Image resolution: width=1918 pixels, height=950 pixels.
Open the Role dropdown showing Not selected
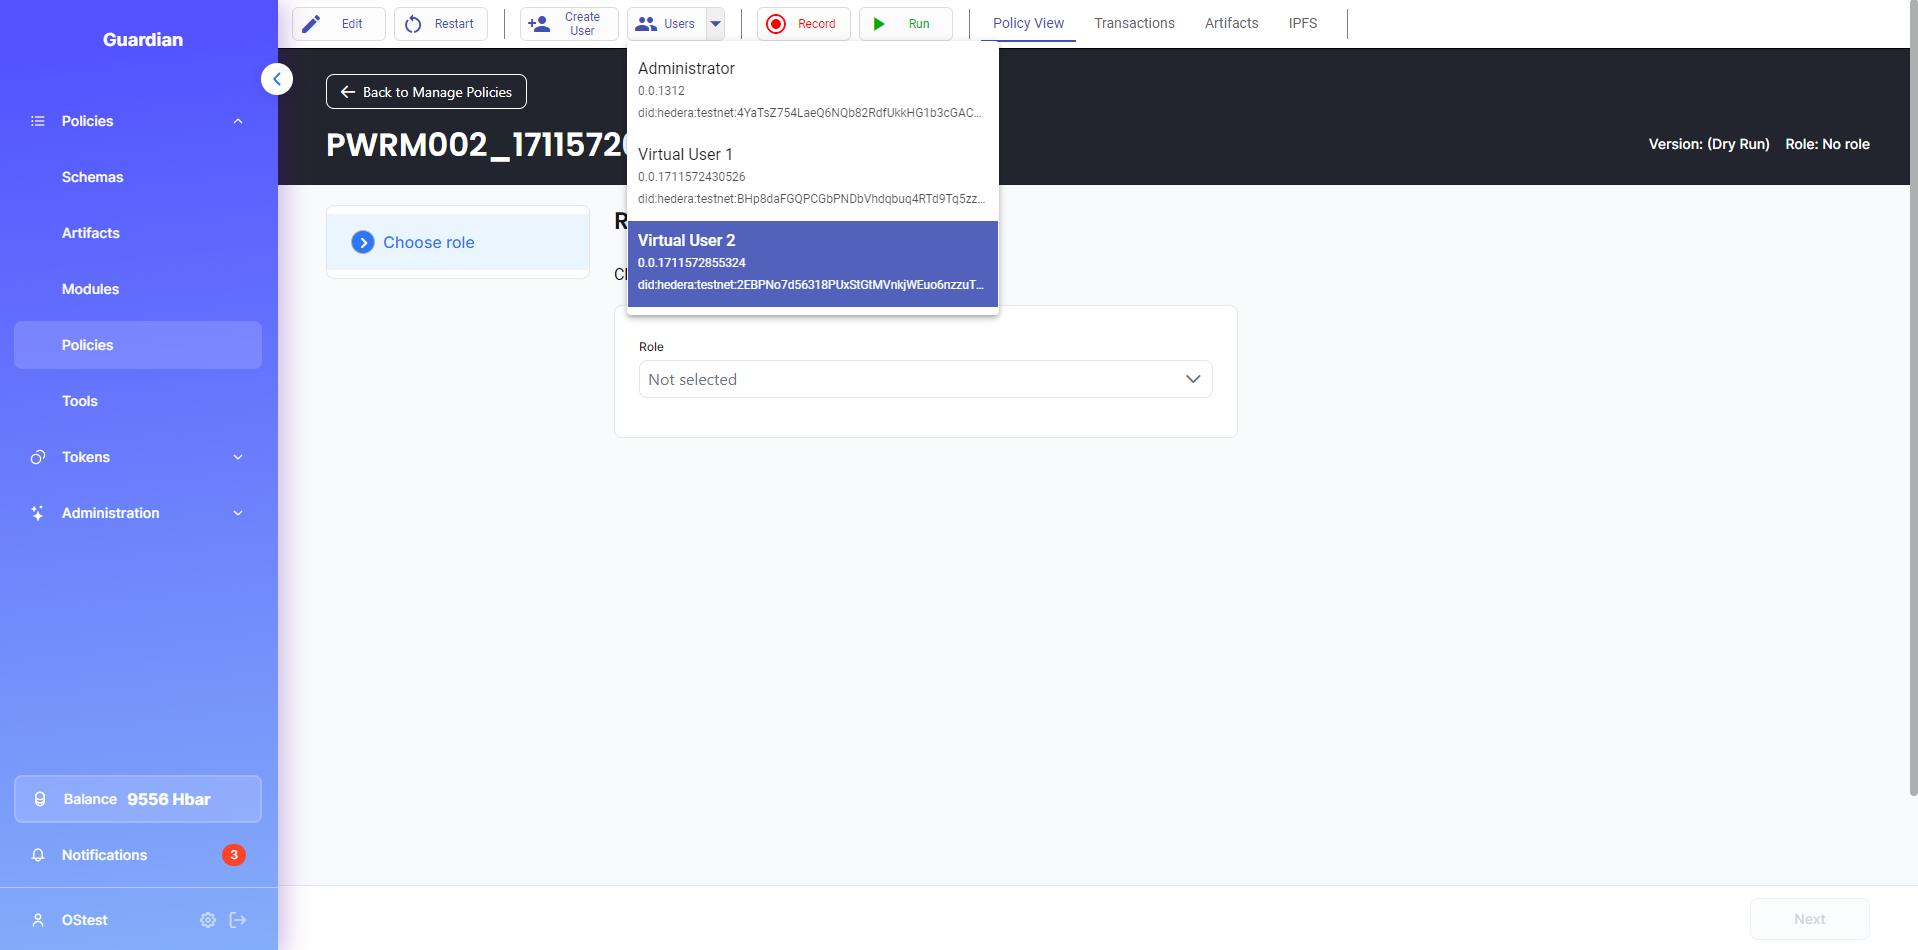pos(925,379)
